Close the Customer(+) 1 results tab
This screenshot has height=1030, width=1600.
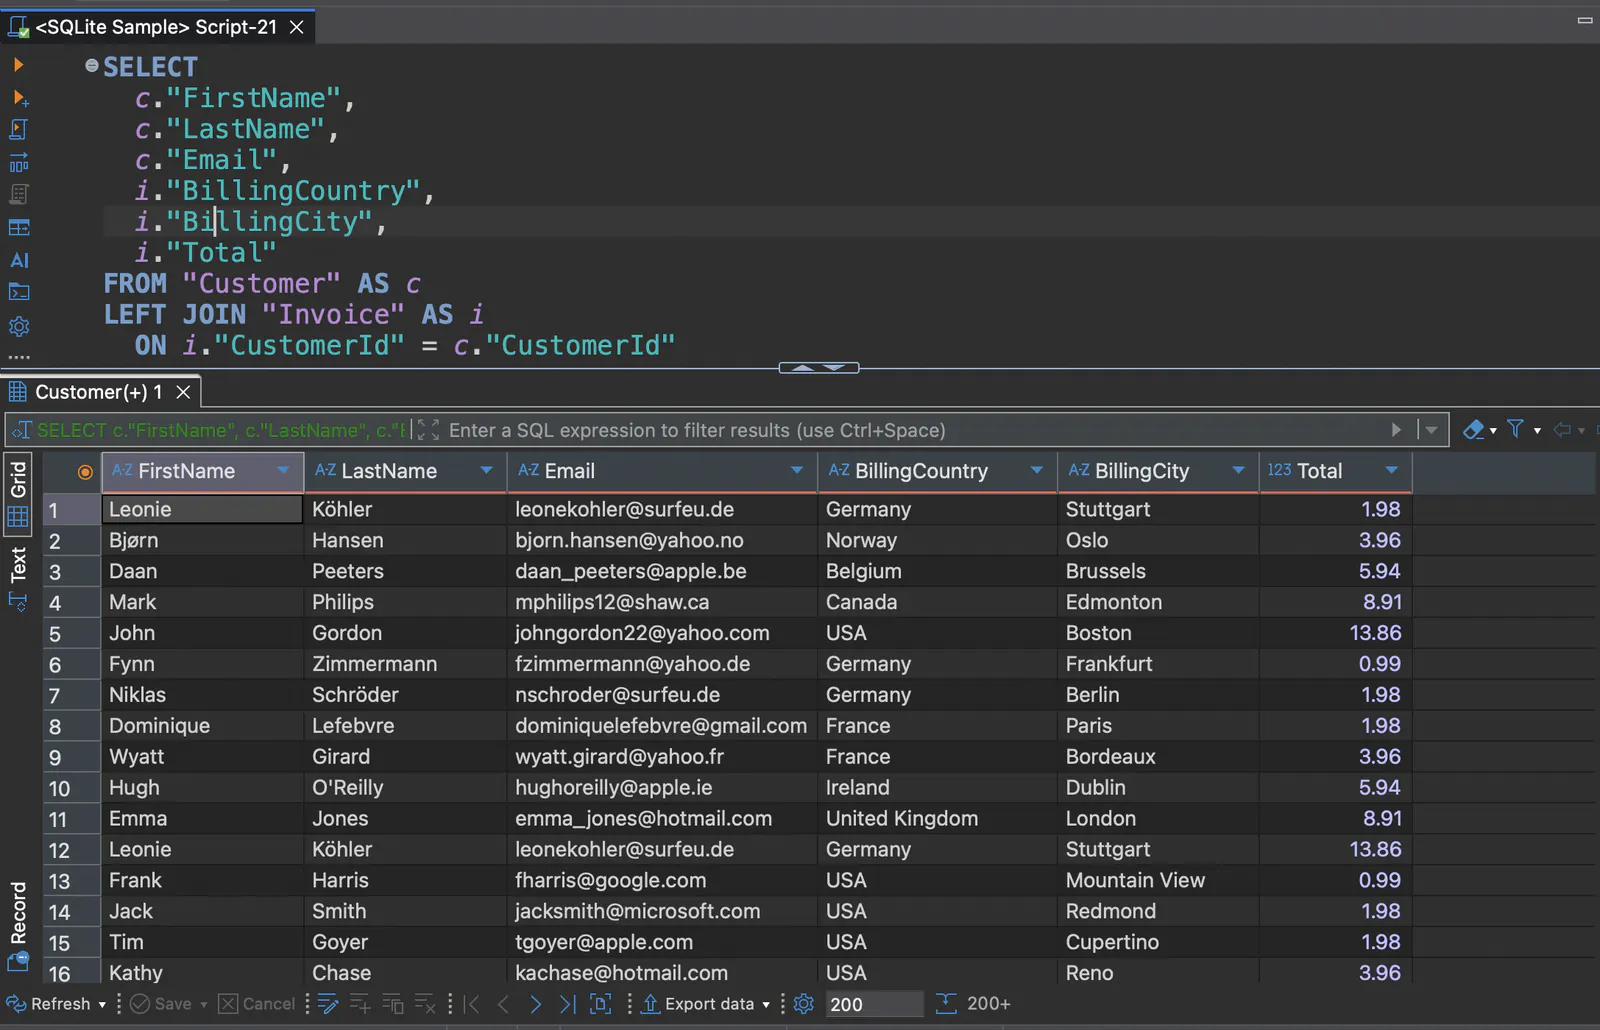[x=183, y=392]
